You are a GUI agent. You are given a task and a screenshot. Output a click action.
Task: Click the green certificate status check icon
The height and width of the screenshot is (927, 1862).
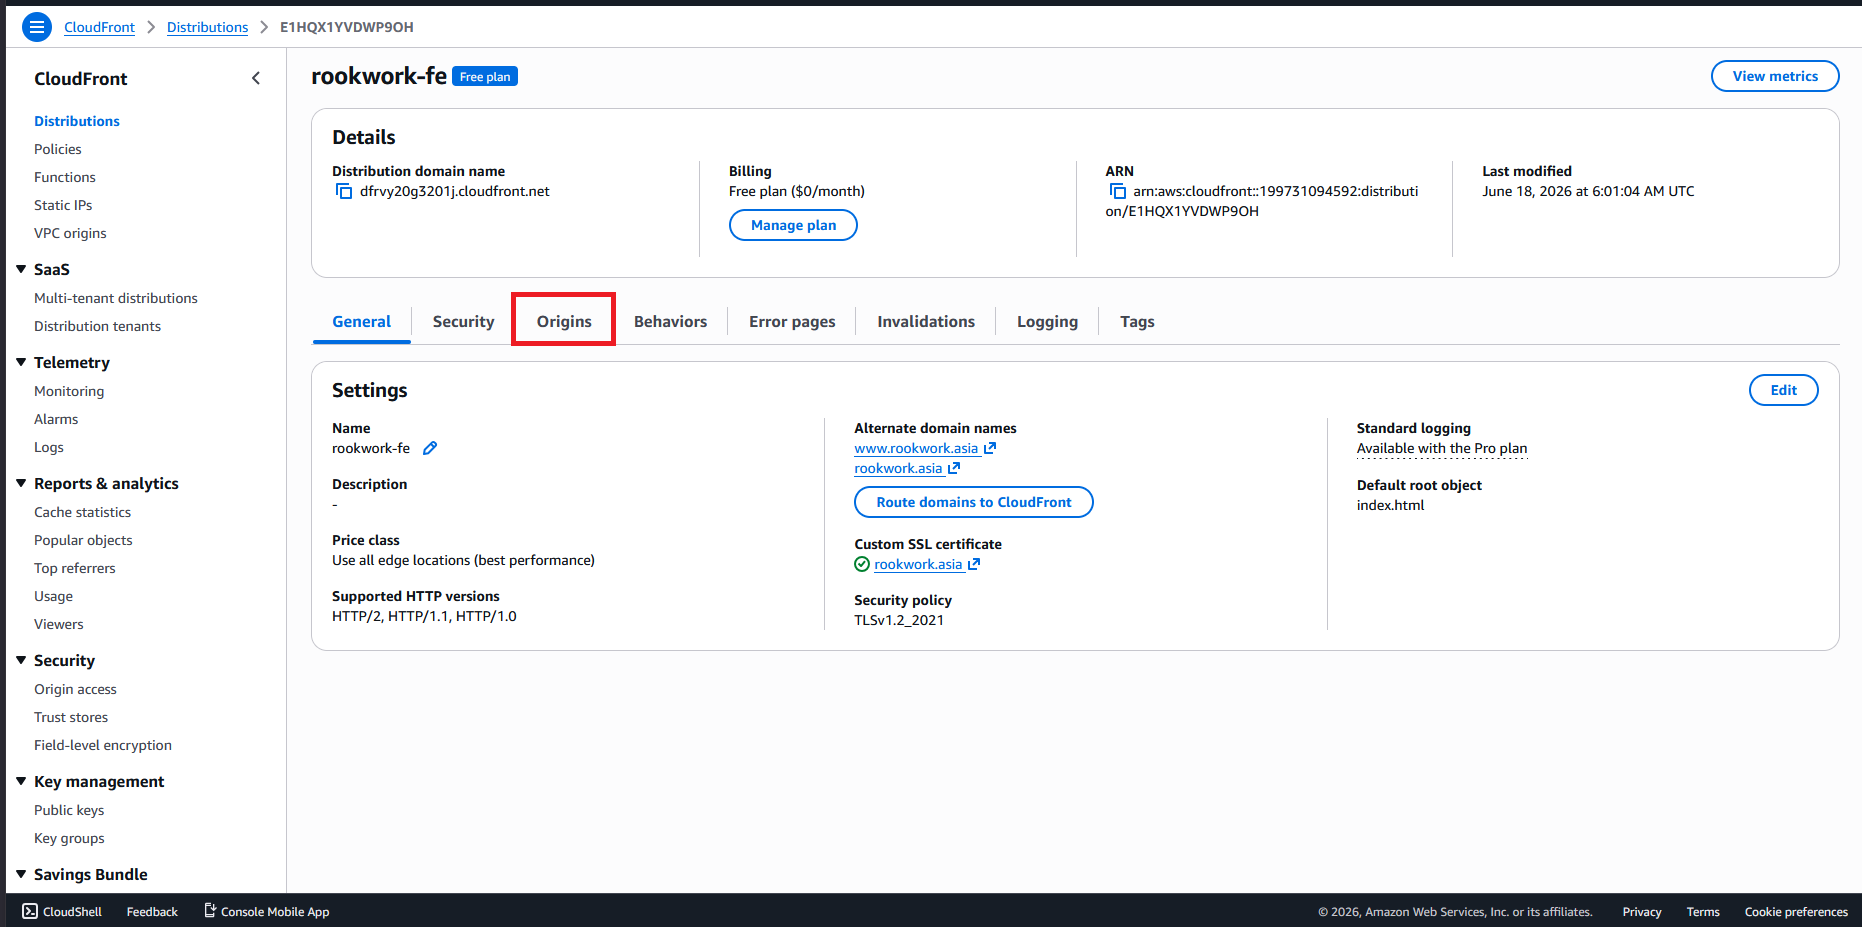862,564
